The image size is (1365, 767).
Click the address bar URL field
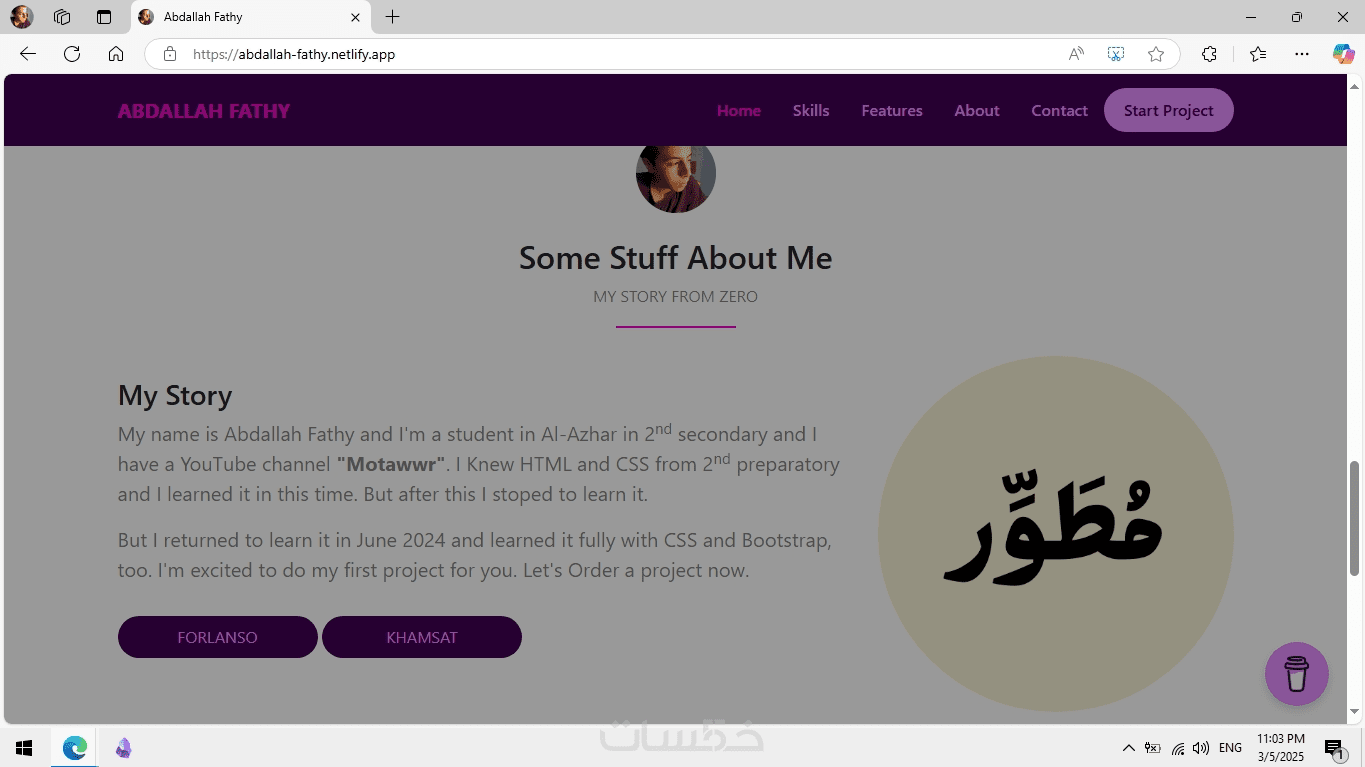click(x=600, y=54)
